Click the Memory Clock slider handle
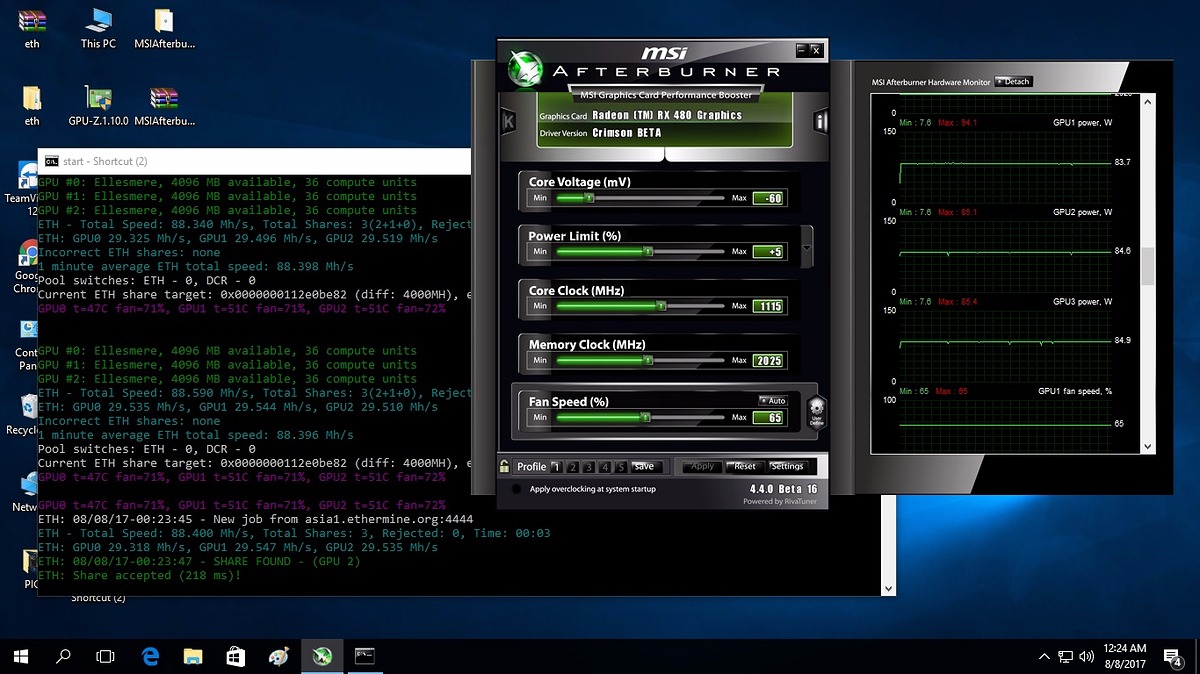 (649, 360)
